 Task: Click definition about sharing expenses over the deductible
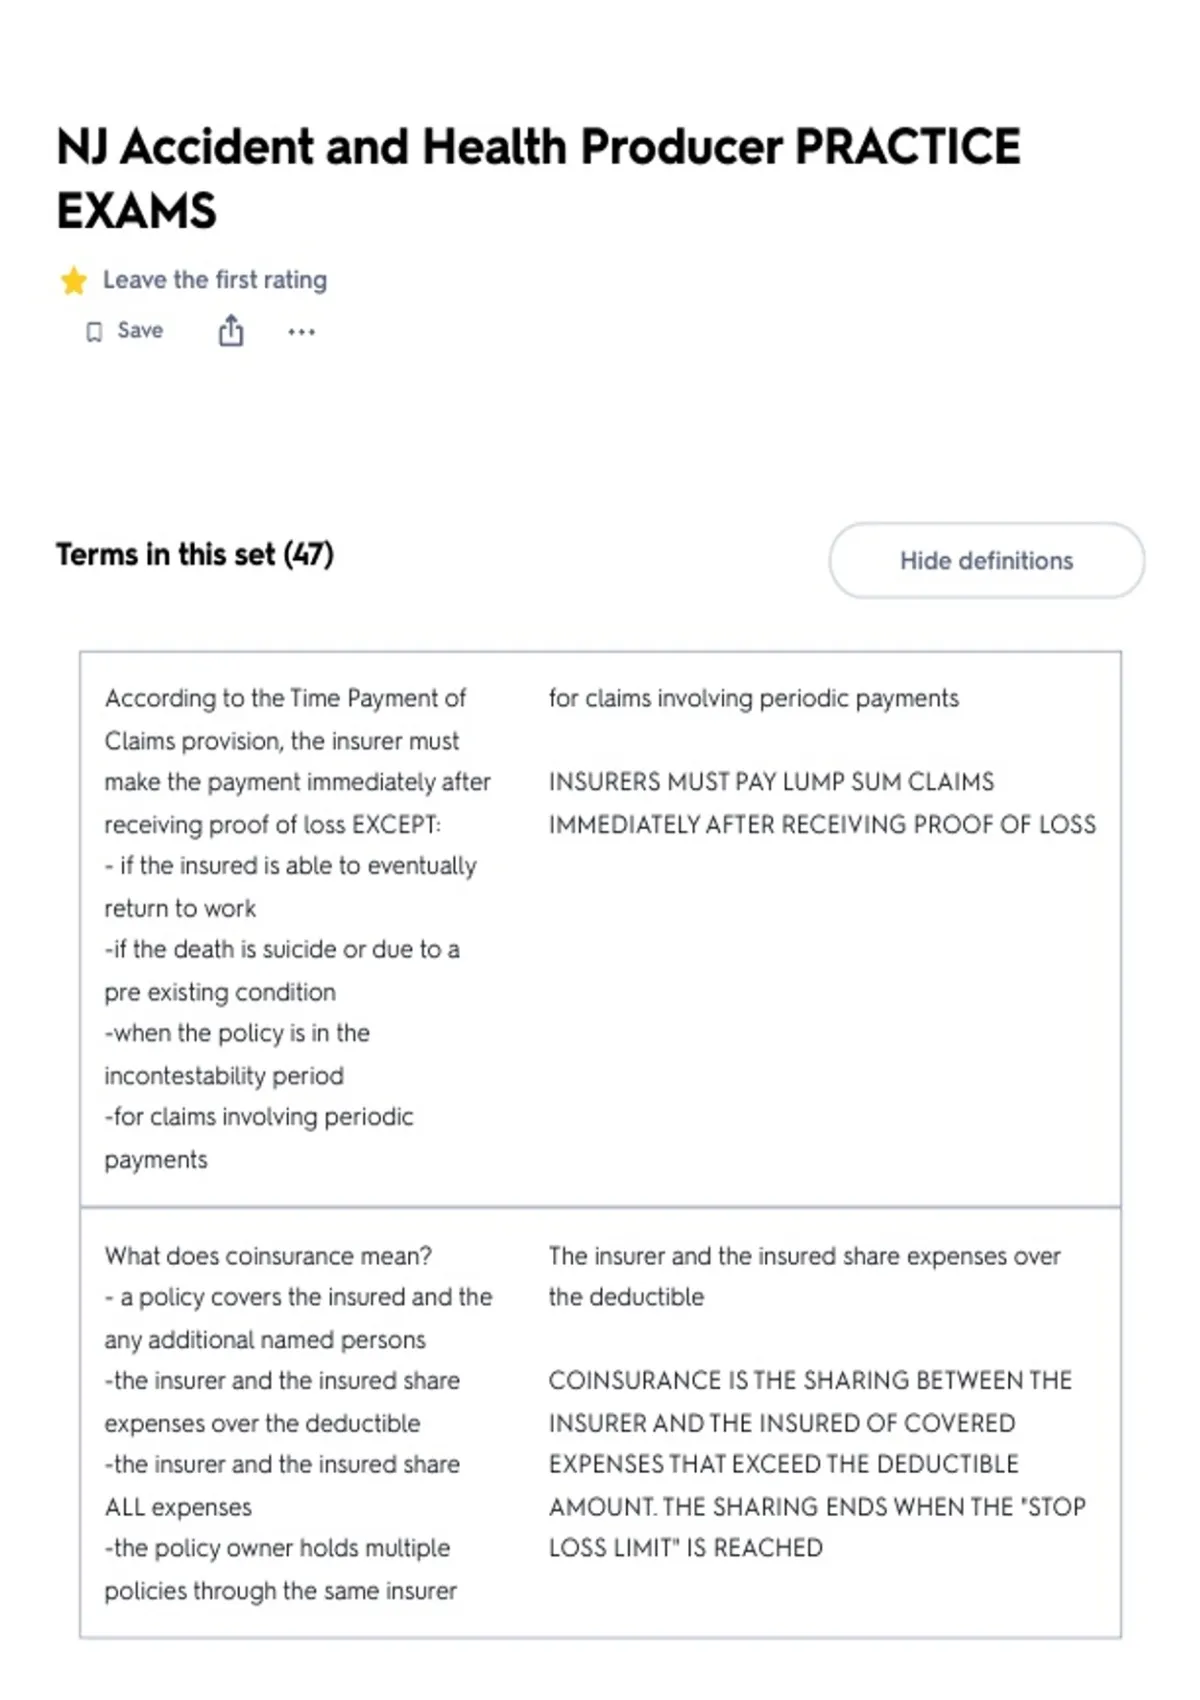pyautogui.click(x=805, y=1276)
